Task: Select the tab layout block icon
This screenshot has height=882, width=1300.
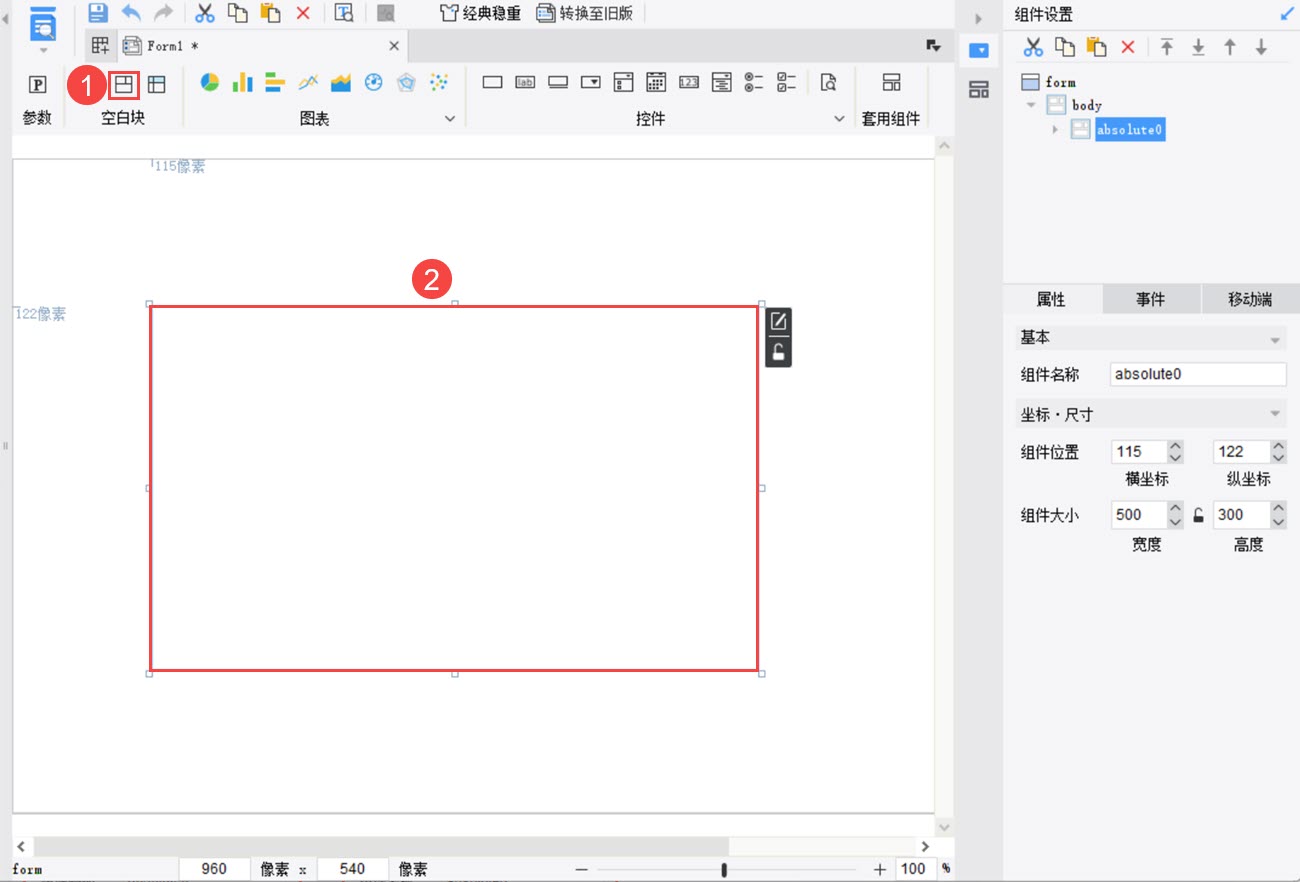Action: point(157,84)
